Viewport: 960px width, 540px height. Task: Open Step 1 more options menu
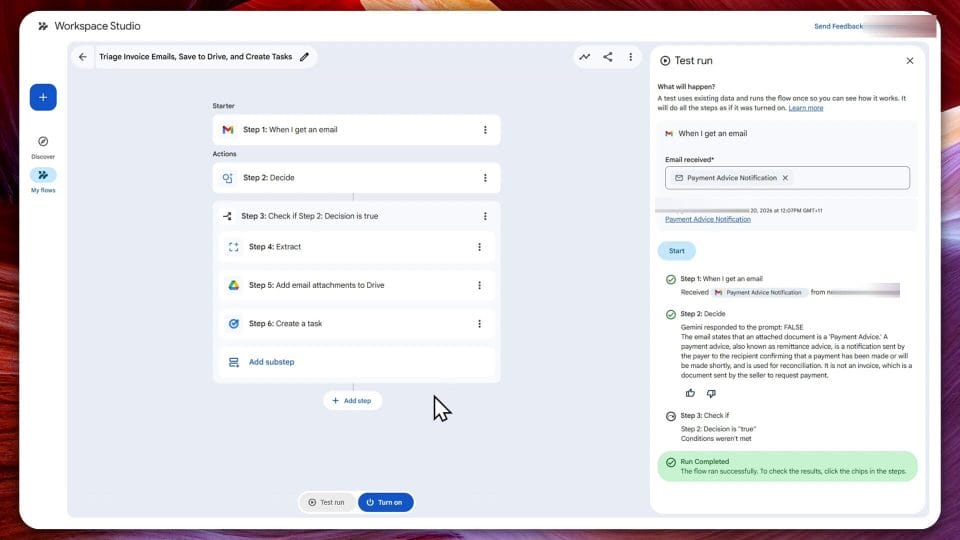coord(485,130)
